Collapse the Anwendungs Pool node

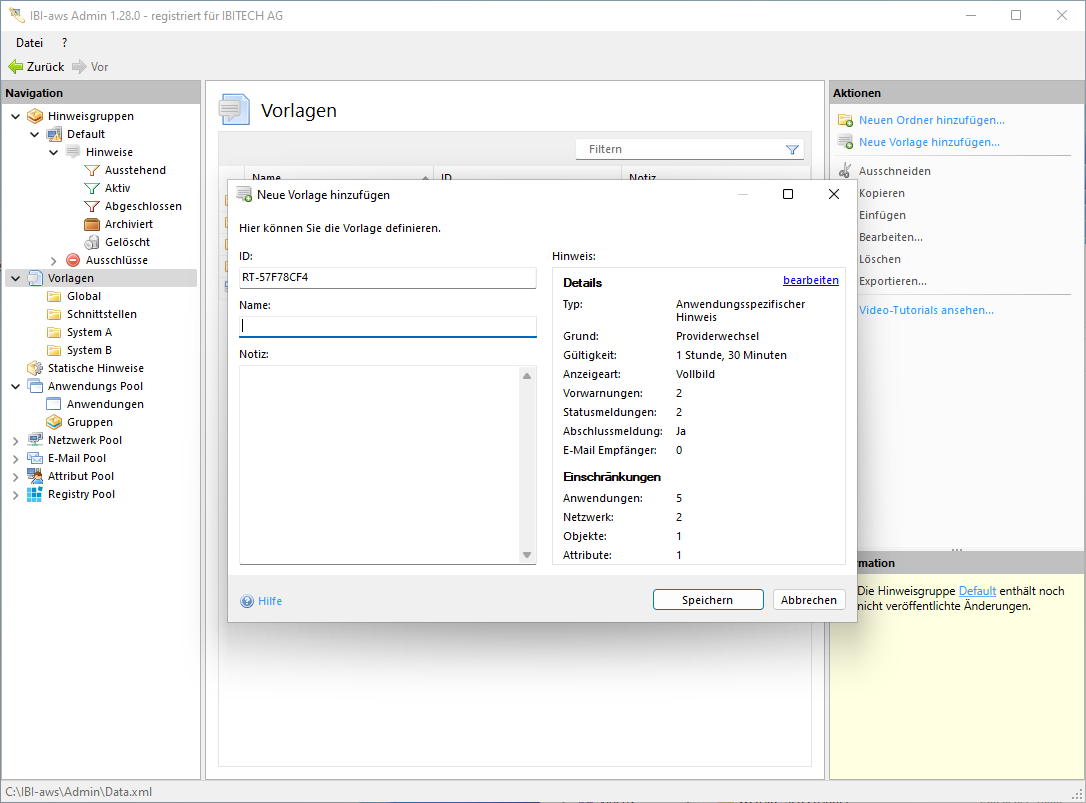pos(15,386)
